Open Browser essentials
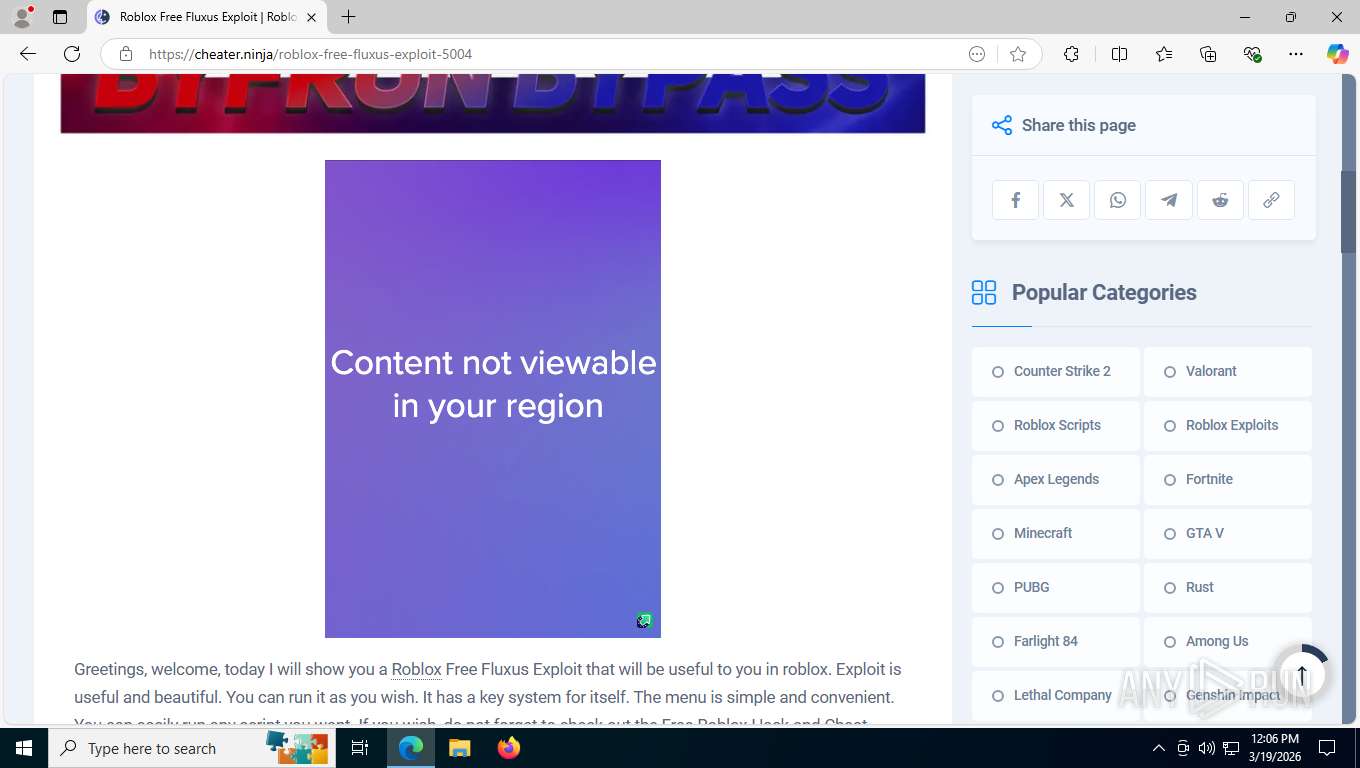The width and height of the screenshot is (1360, 768). tap(1252, 54)
